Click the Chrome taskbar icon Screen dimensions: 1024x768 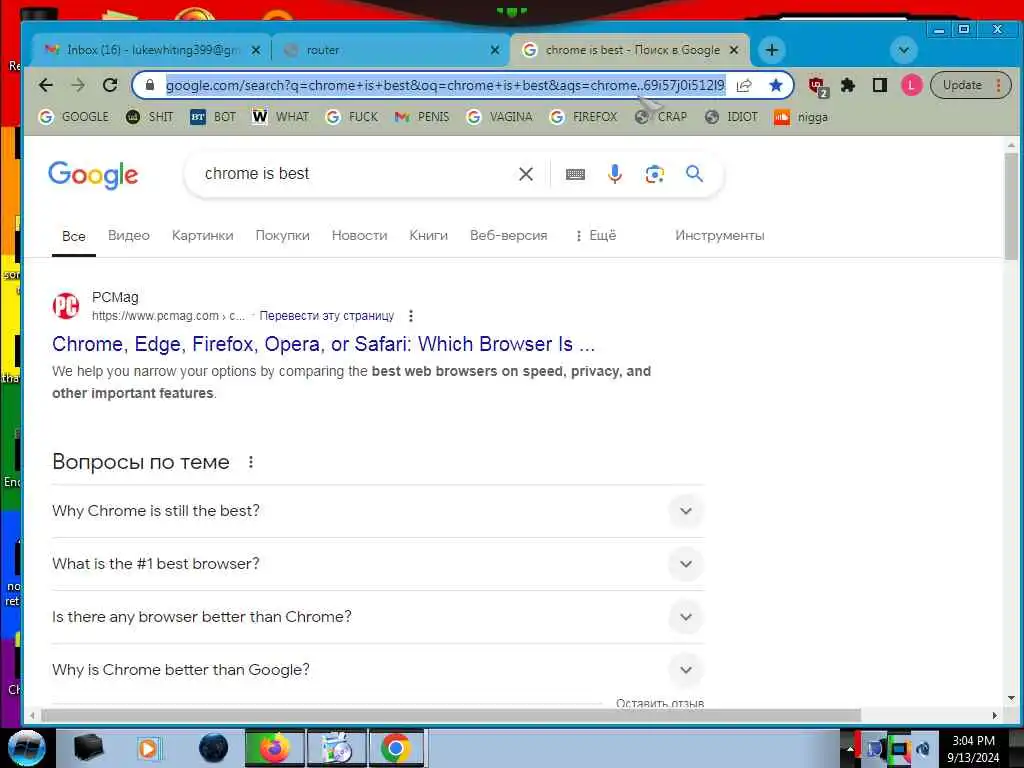396,748
